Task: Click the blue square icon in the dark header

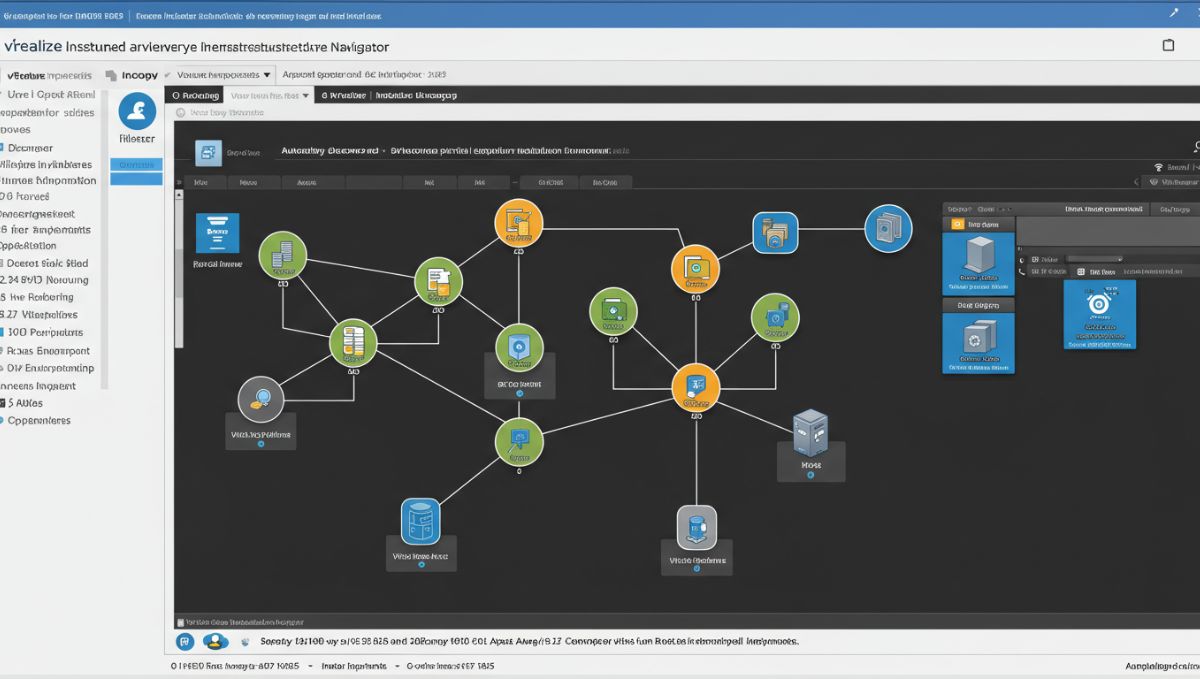Action: pyautogui.click(x=208, y=152)
